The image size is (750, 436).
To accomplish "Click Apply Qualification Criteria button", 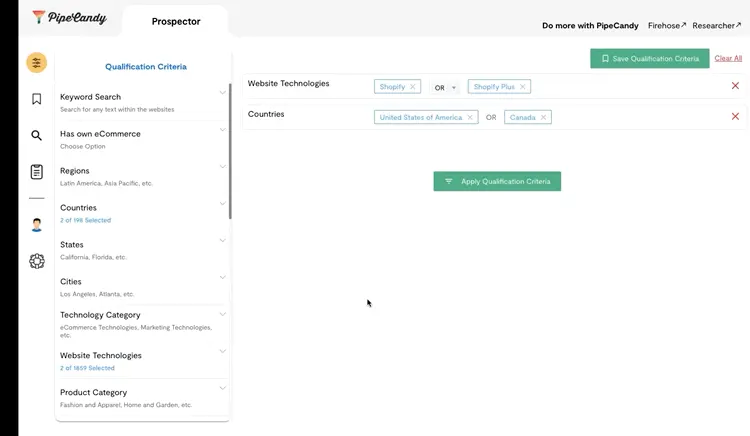I will [x=497, y=181].
